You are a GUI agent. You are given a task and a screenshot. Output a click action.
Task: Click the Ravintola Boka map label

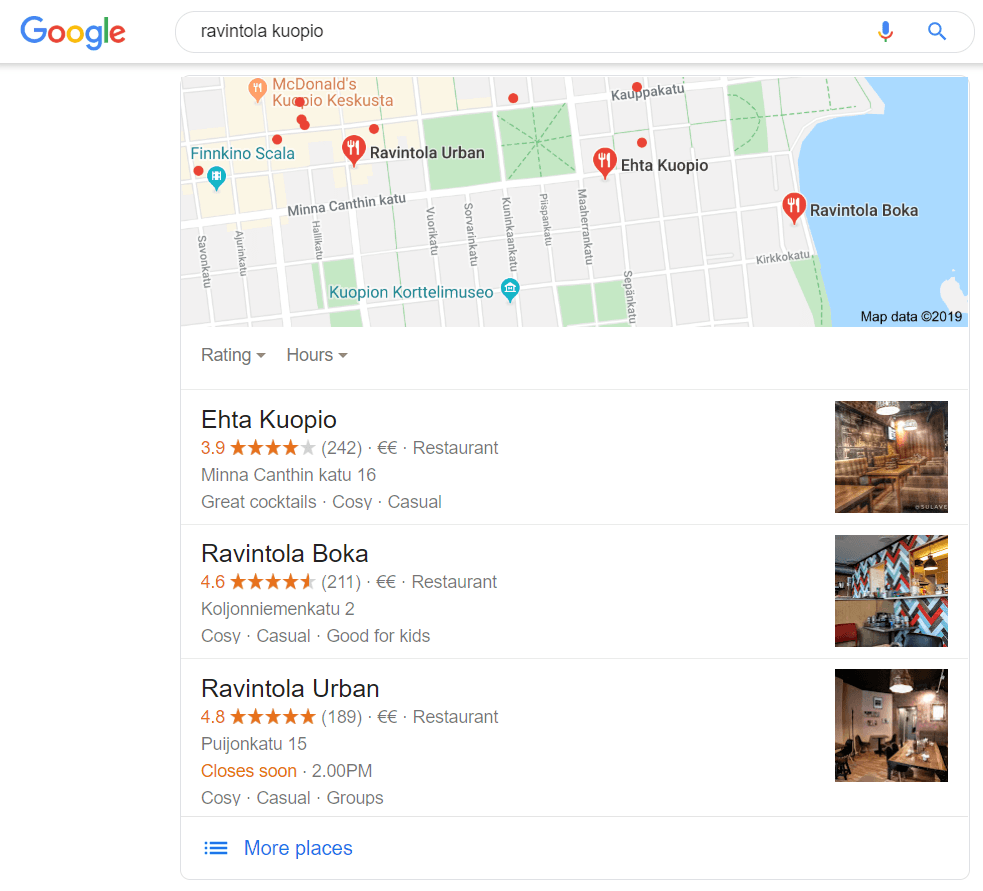[x=864, y=210]
